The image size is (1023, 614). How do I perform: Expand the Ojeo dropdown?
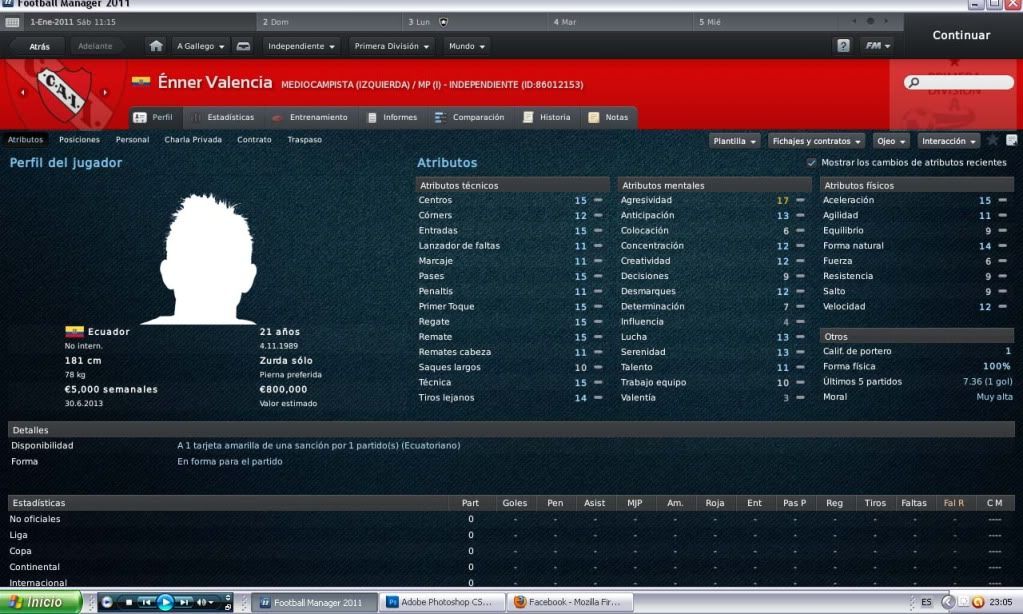pyautogui.click(x=891, y=141)
